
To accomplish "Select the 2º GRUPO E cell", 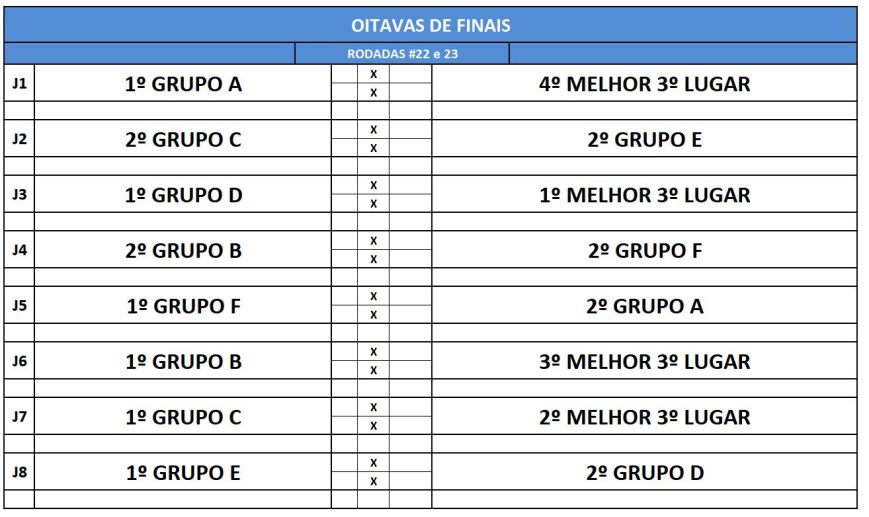I will [644, 139].
